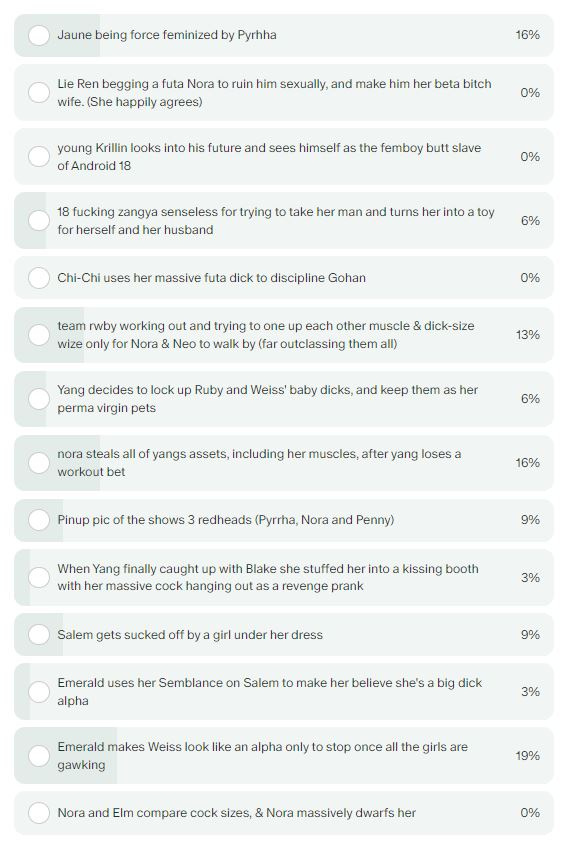Image resolution: width=563 pixels, height=844 pixels.
Task: Pick the 'Salem gets…' option radio button
Action: [39, 635]
